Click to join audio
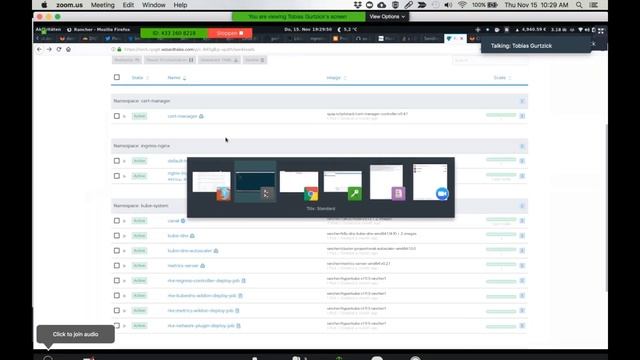This screenshot has width=640, height=360. click(x=76, y=334)
